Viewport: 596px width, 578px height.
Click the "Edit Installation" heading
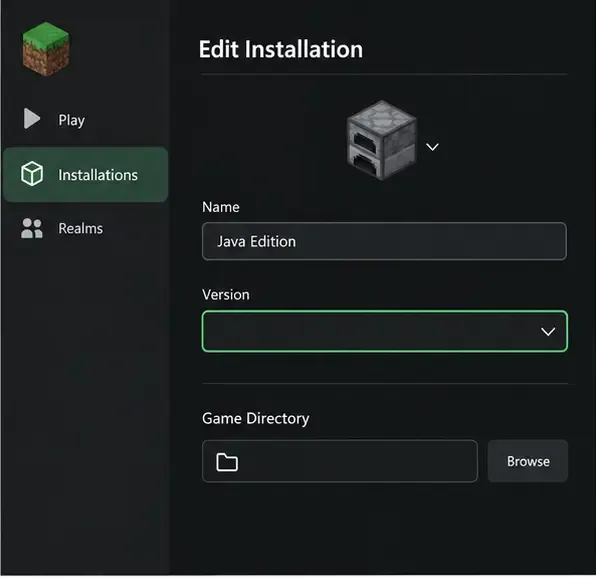click(281, 49)
